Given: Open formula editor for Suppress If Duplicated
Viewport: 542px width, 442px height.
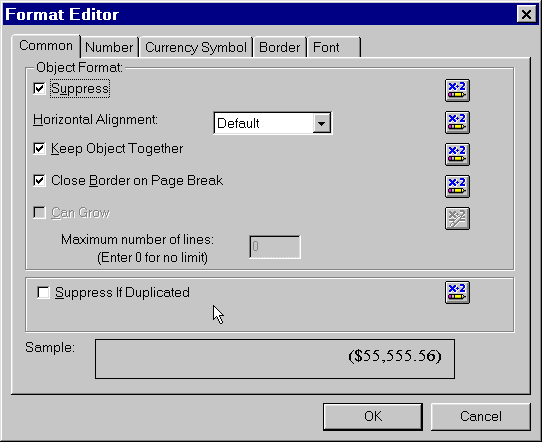Looking at the screenshot, I should pyautogui.click(x=457, y=292).
